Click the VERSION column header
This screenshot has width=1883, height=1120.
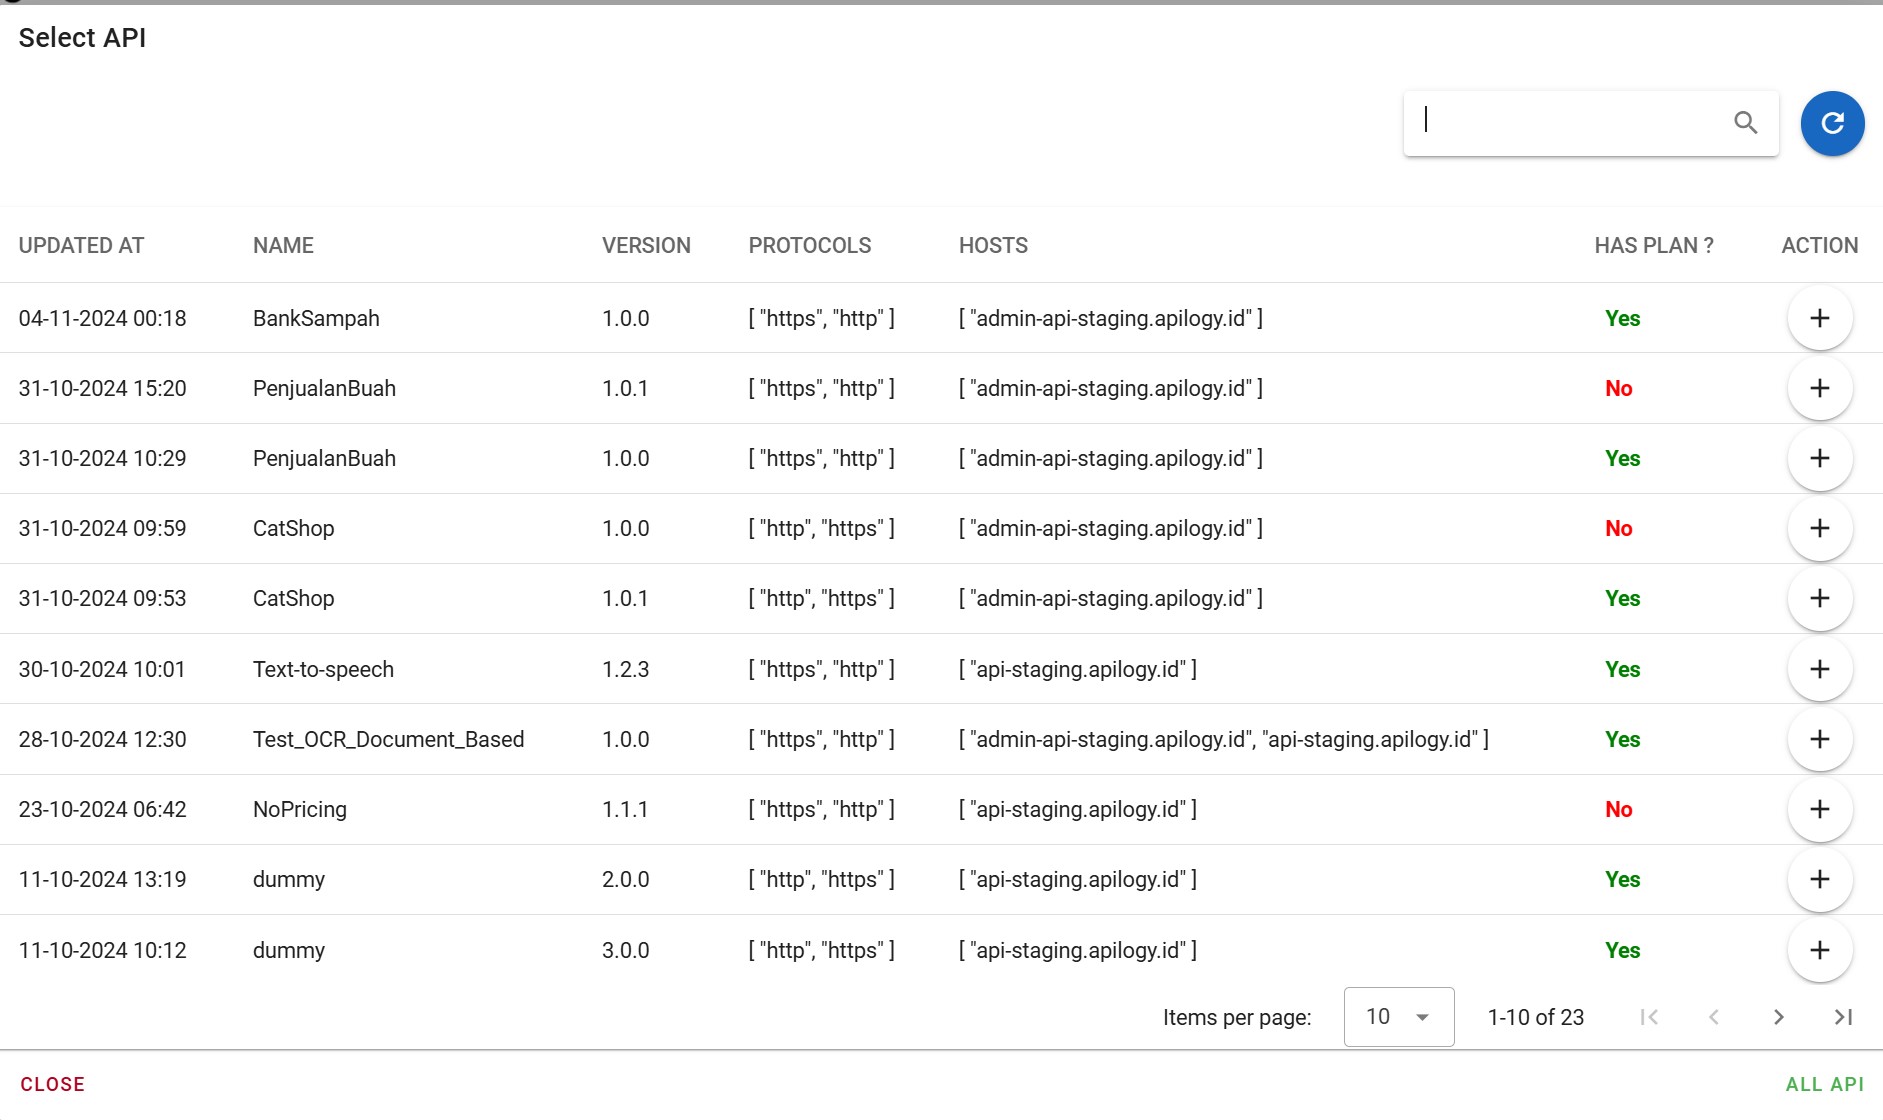(x=646, y=245)
